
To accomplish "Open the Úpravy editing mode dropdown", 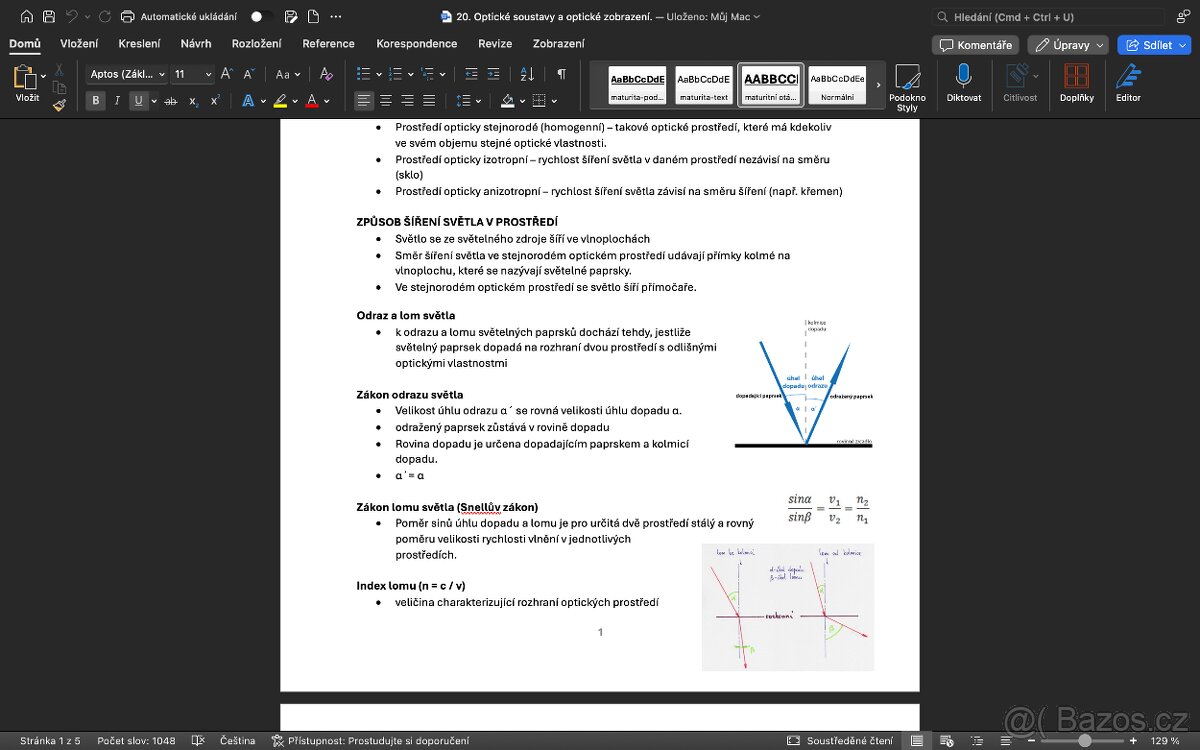I will [x=1068, y=45].
